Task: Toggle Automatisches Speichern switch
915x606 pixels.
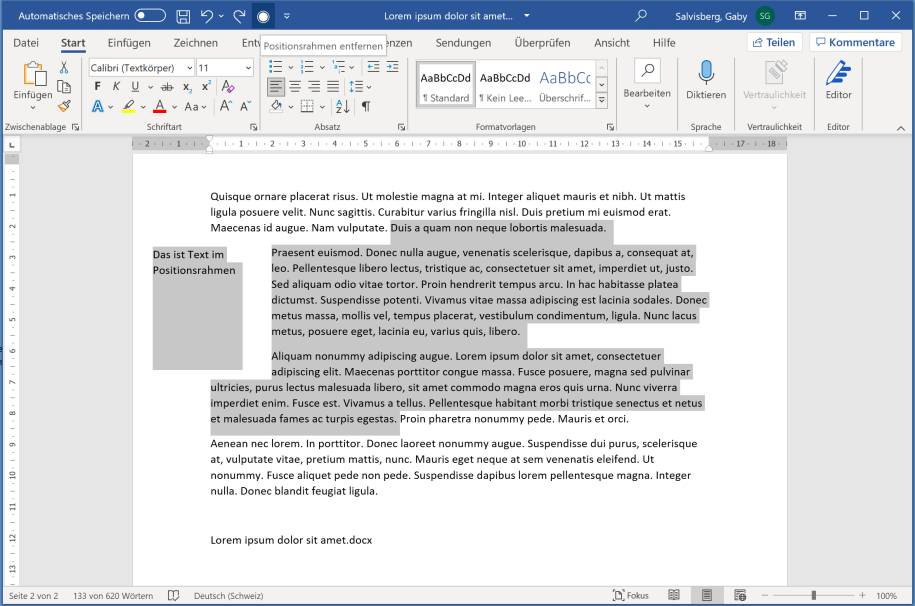Action: click(150, 16)
